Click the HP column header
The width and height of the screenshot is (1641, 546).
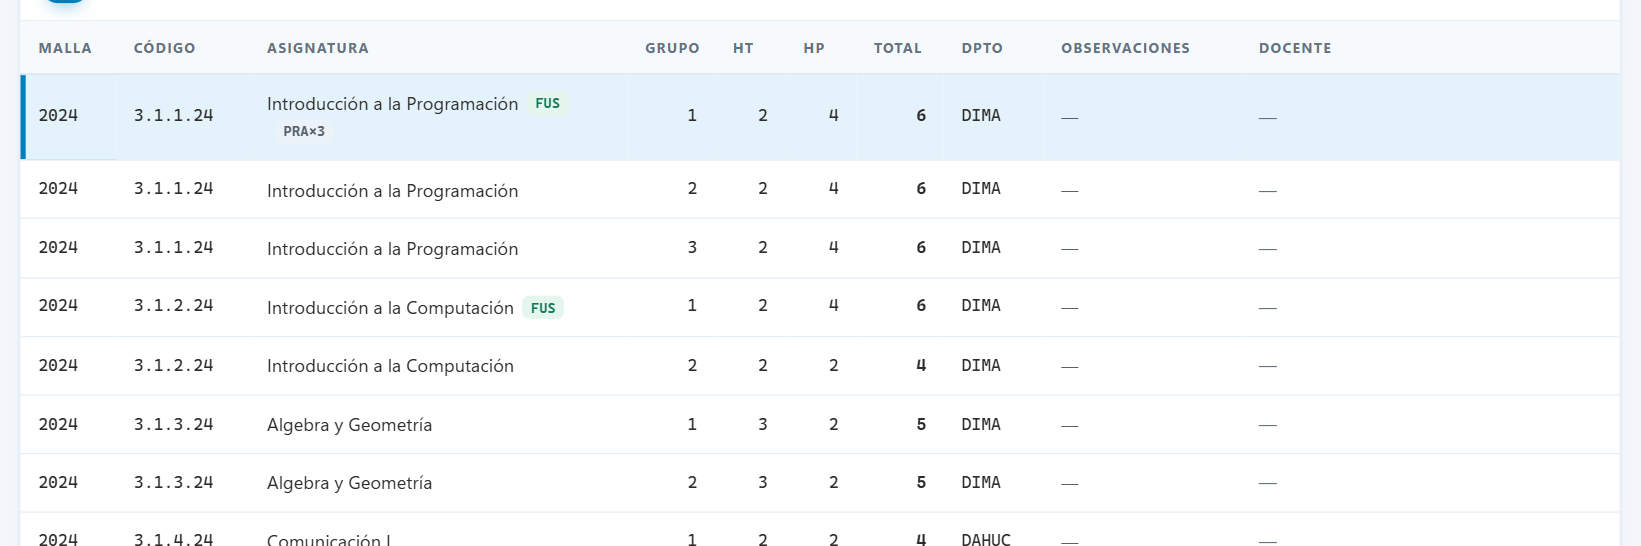(x=814, y=48)
